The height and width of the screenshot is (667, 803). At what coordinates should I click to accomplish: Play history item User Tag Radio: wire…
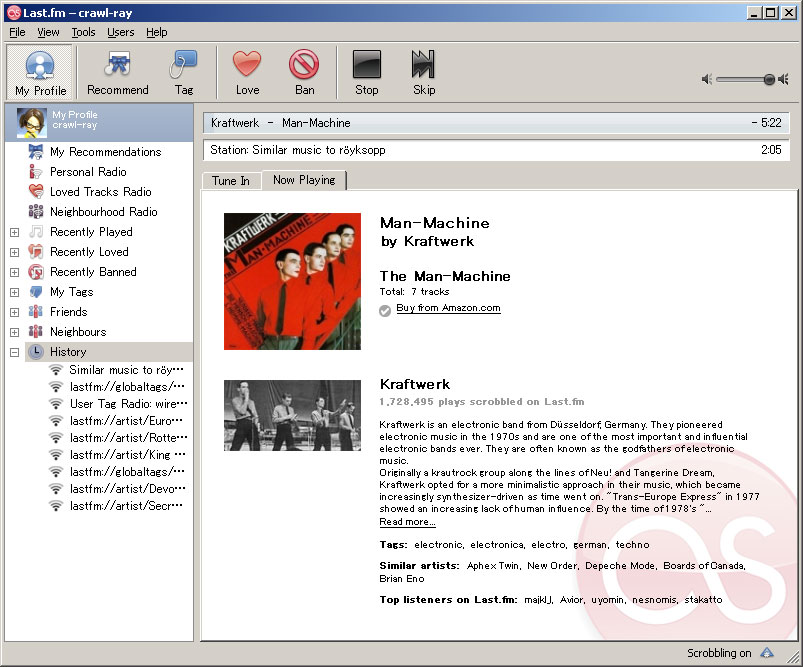(x=118, y=404)
